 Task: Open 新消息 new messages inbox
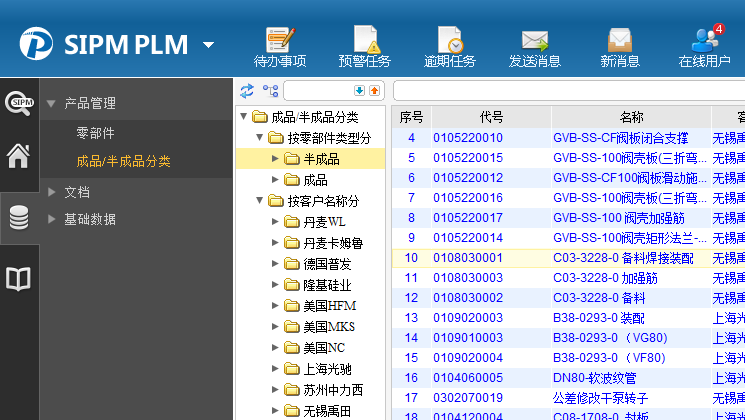click(620, 46)
